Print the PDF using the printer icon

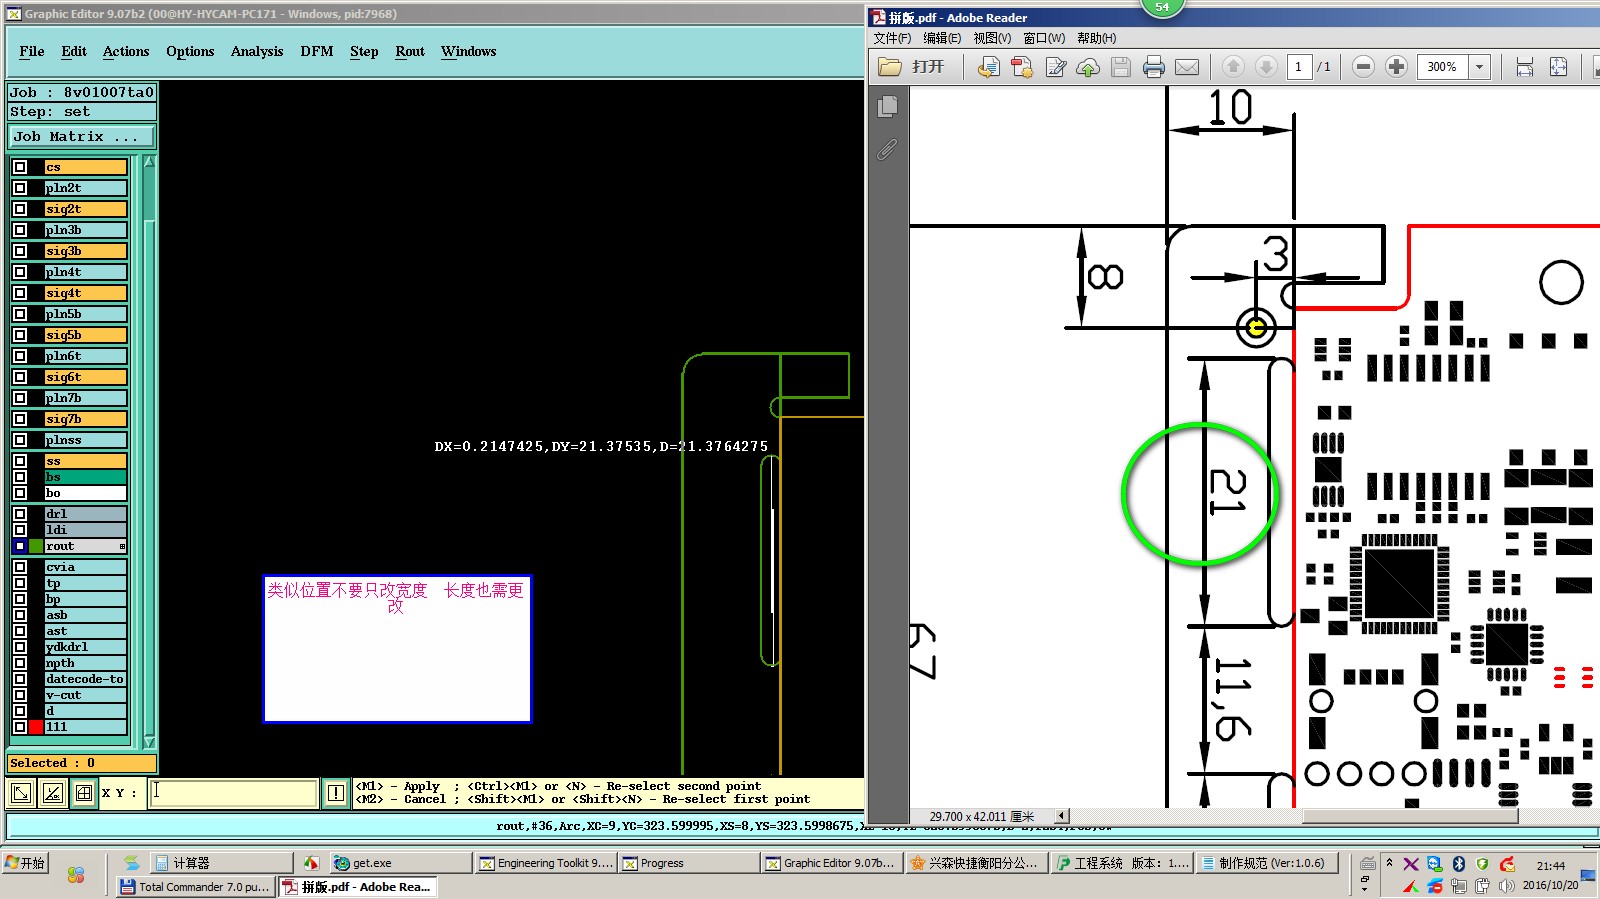[1154, 67]
